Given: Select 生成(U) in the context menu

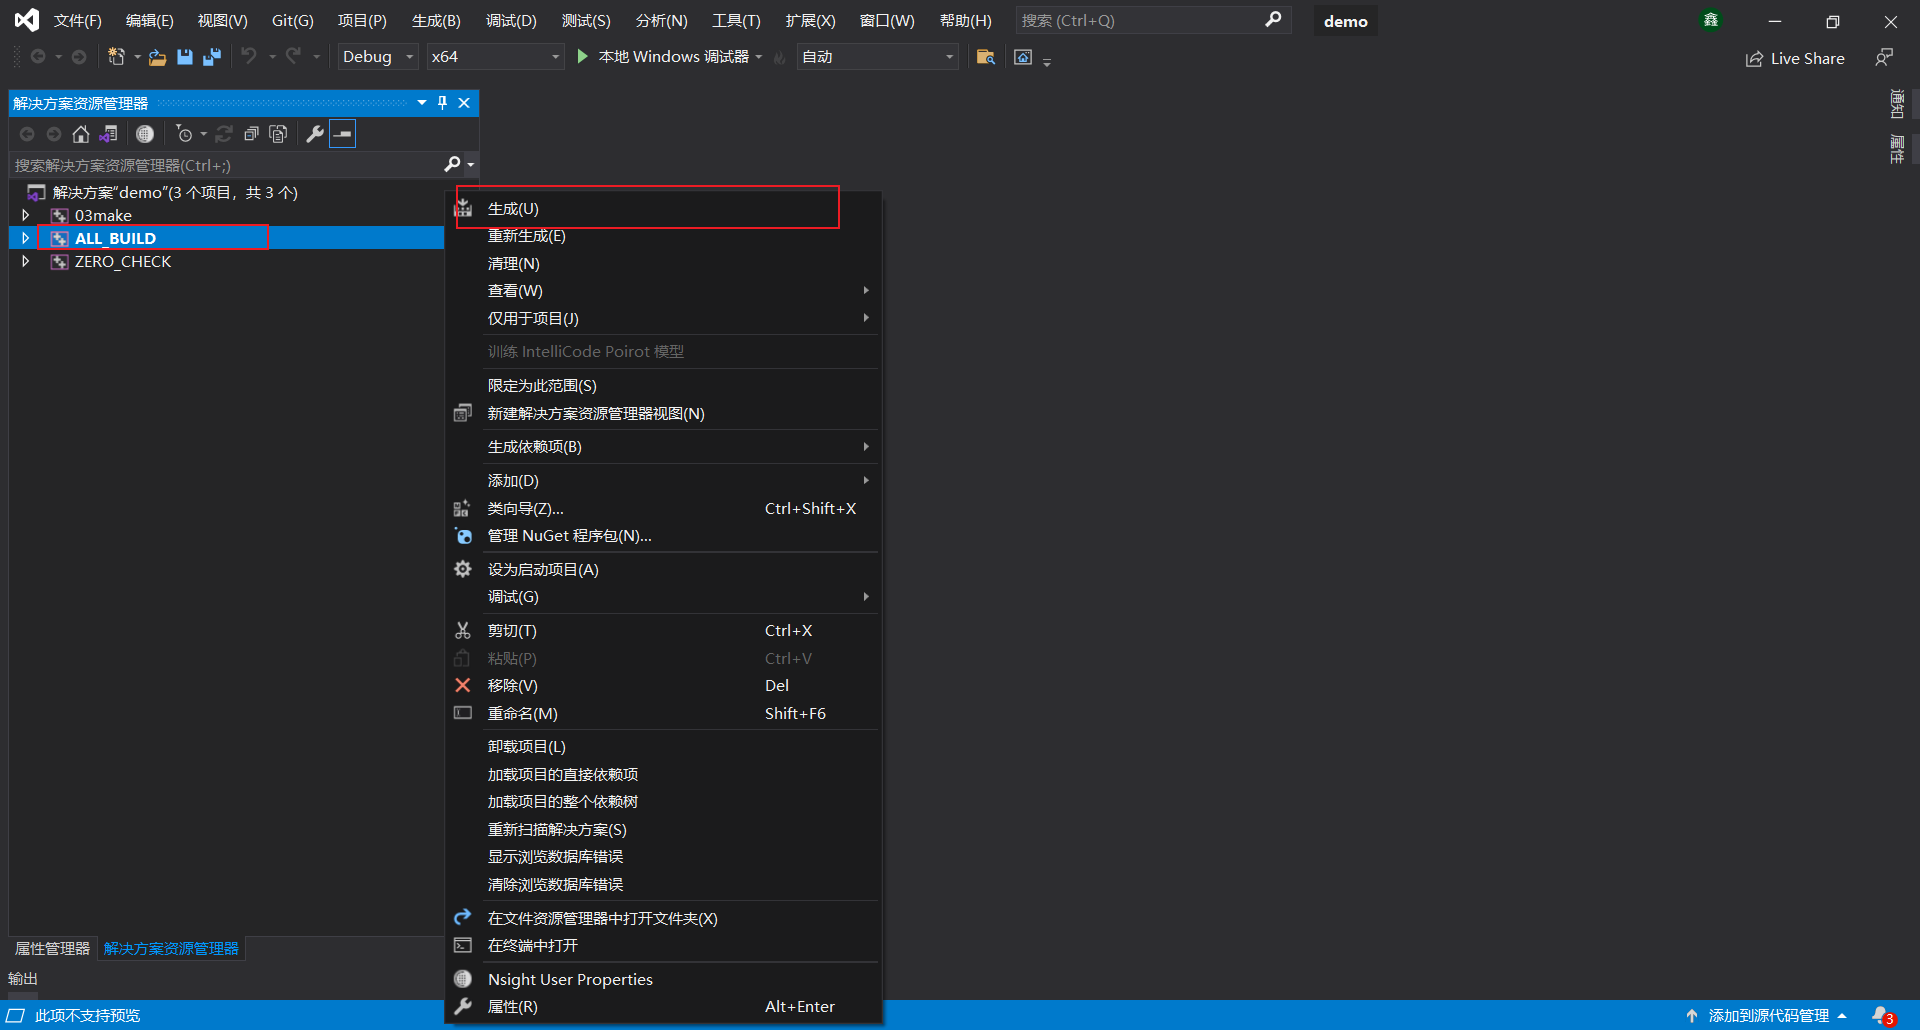Looking at the screenshot, I should (513, 209).
